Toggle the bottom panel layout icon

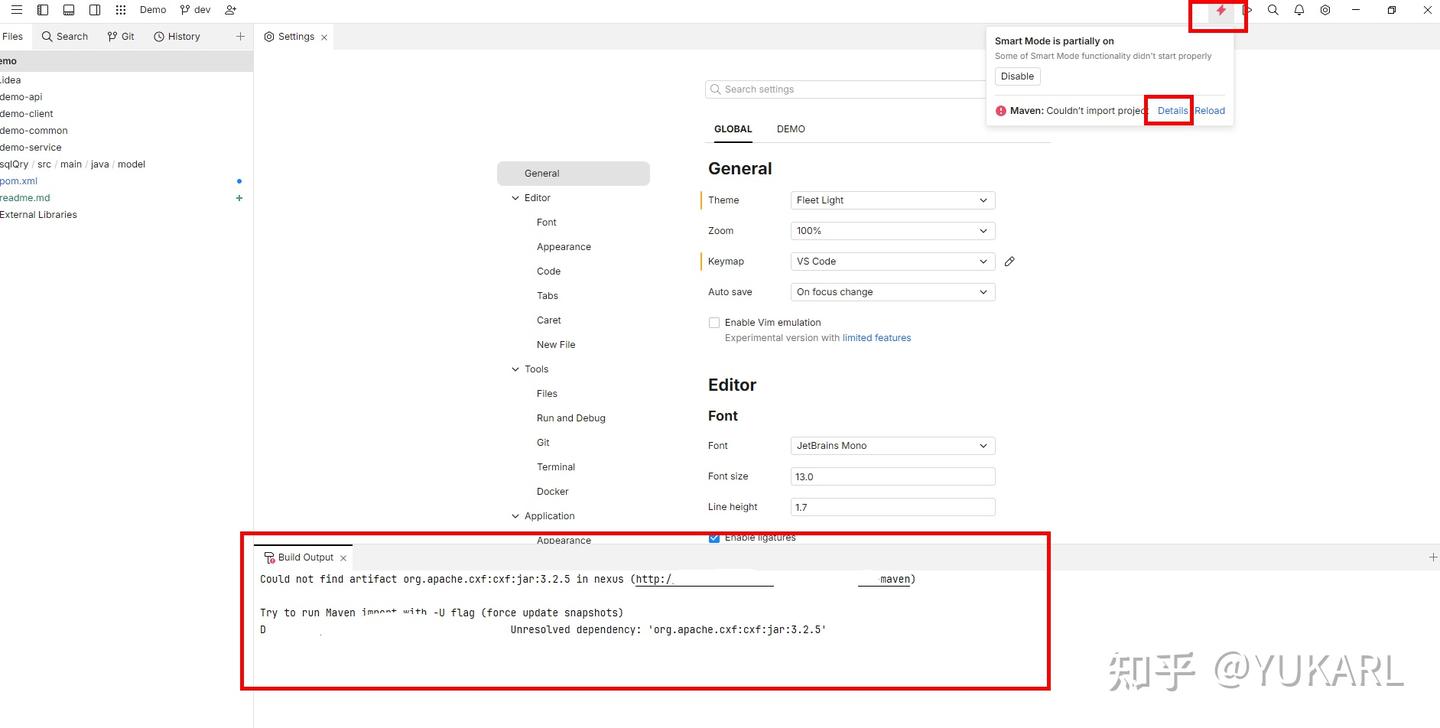tap(68, 10)
